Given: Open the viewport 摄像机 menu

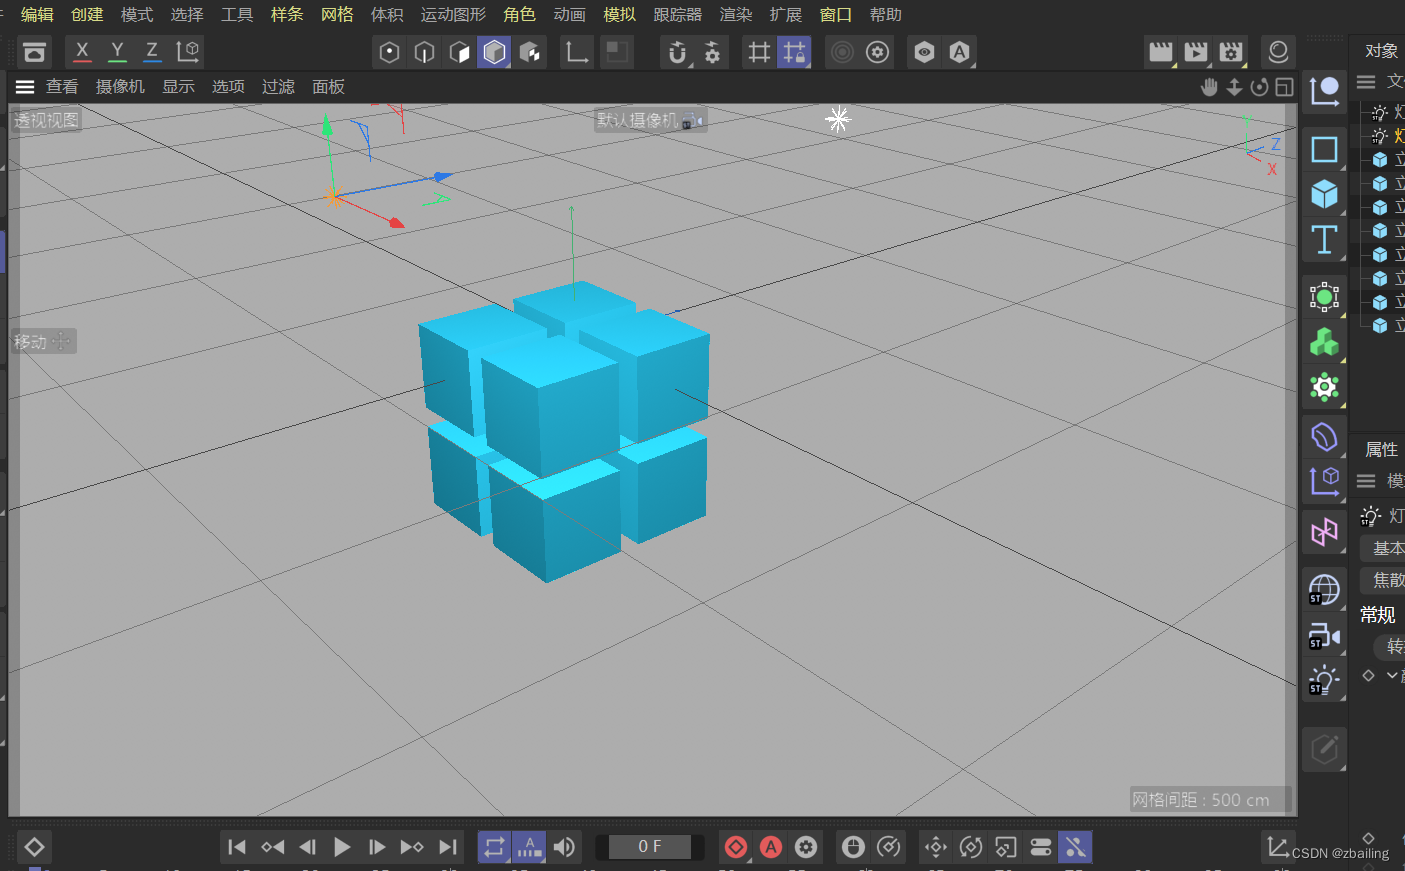Looking at the screenshot, I should click(120, 87).
